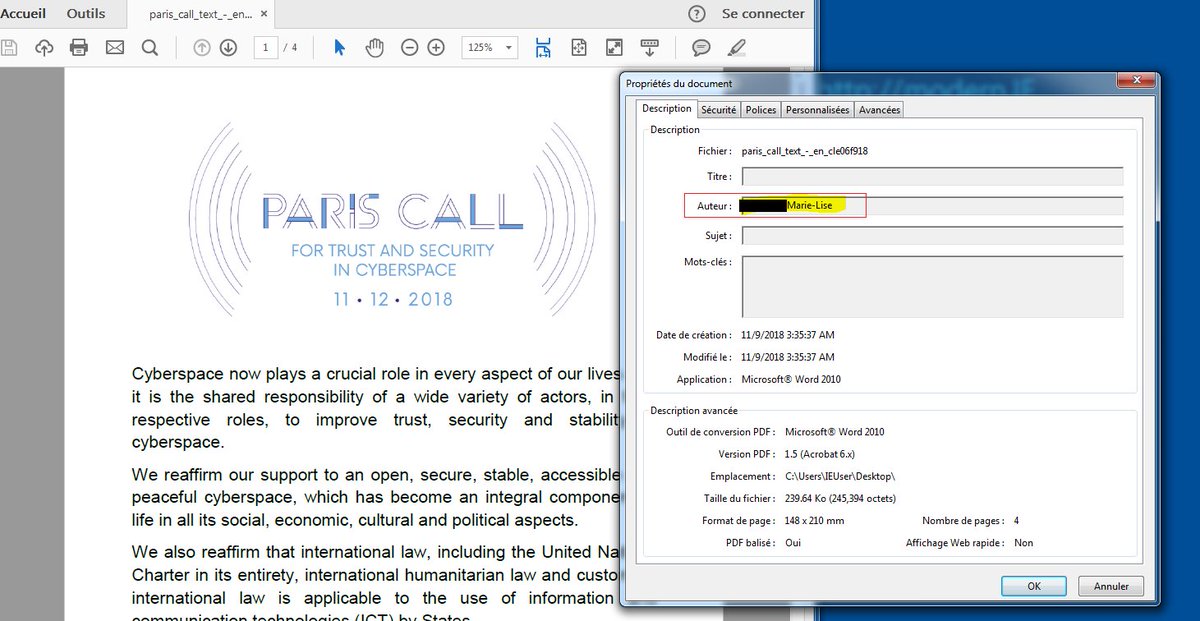The image size is (1200, 621).
Task: Click the Titre input field
Action: click(932, 176)
